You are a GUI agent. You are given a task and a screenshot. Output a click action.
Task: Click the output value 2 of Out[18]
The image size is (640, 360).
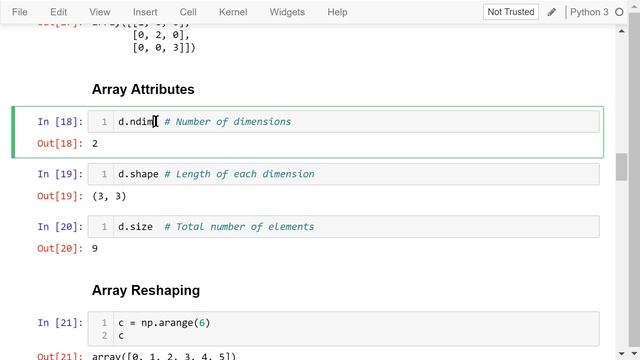click(95, 144)
